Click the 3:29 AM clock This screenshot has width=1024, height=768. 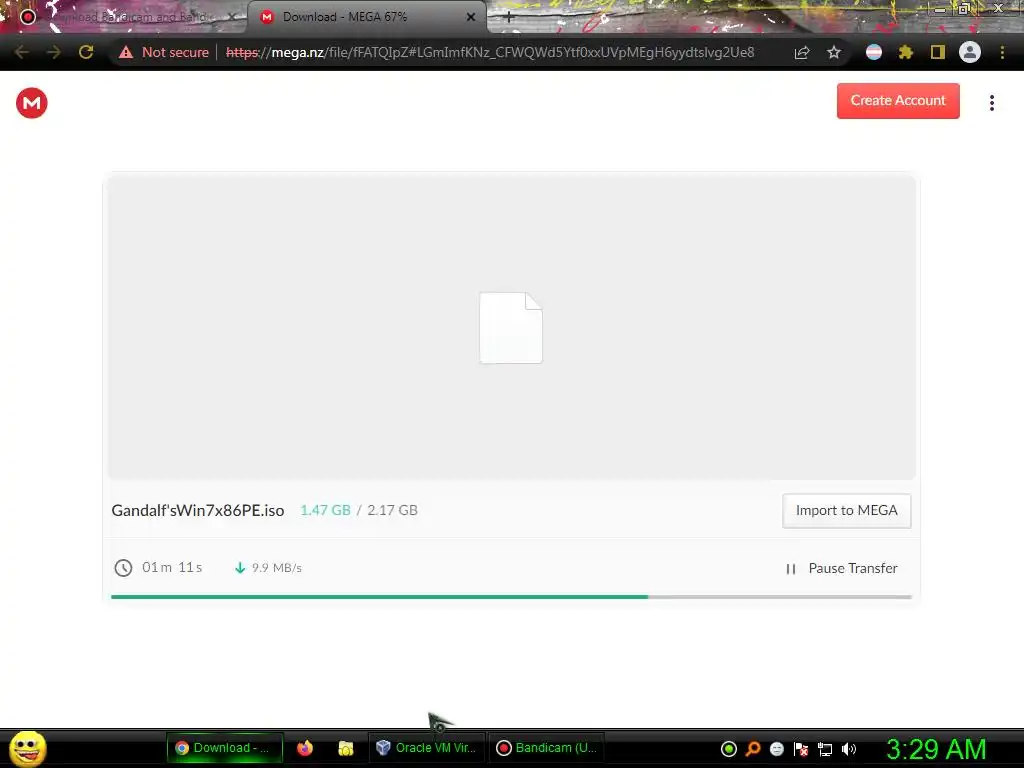pos(936,749)
